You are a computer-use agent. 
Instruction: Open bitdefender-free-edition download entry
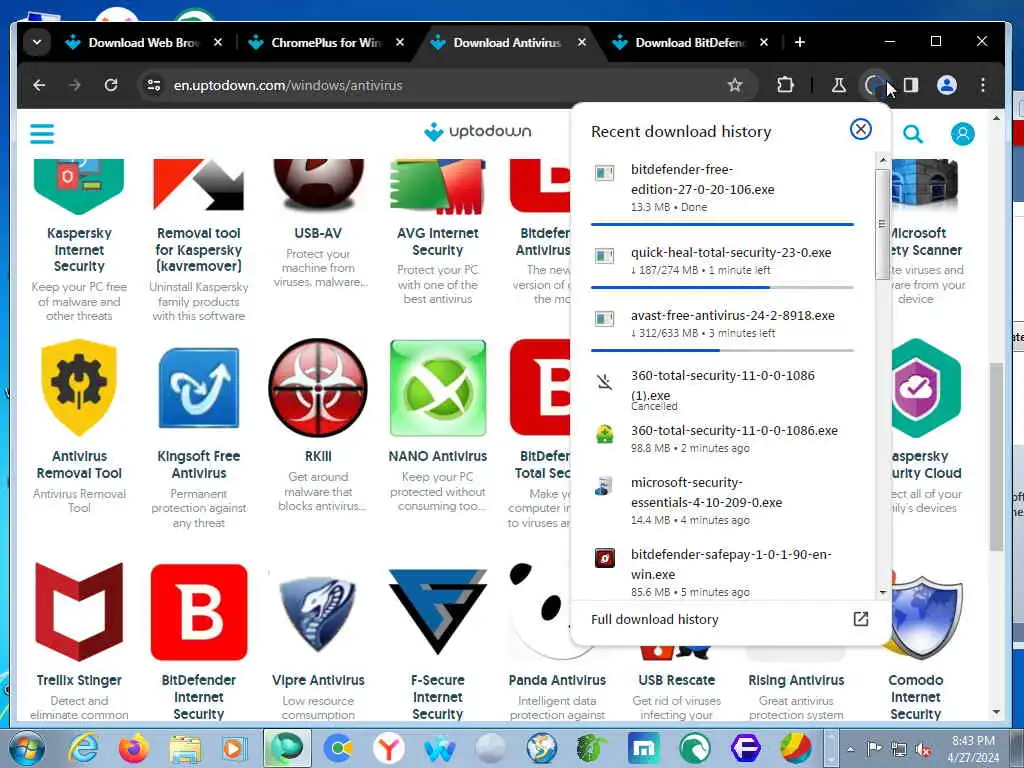click(722, 188)
